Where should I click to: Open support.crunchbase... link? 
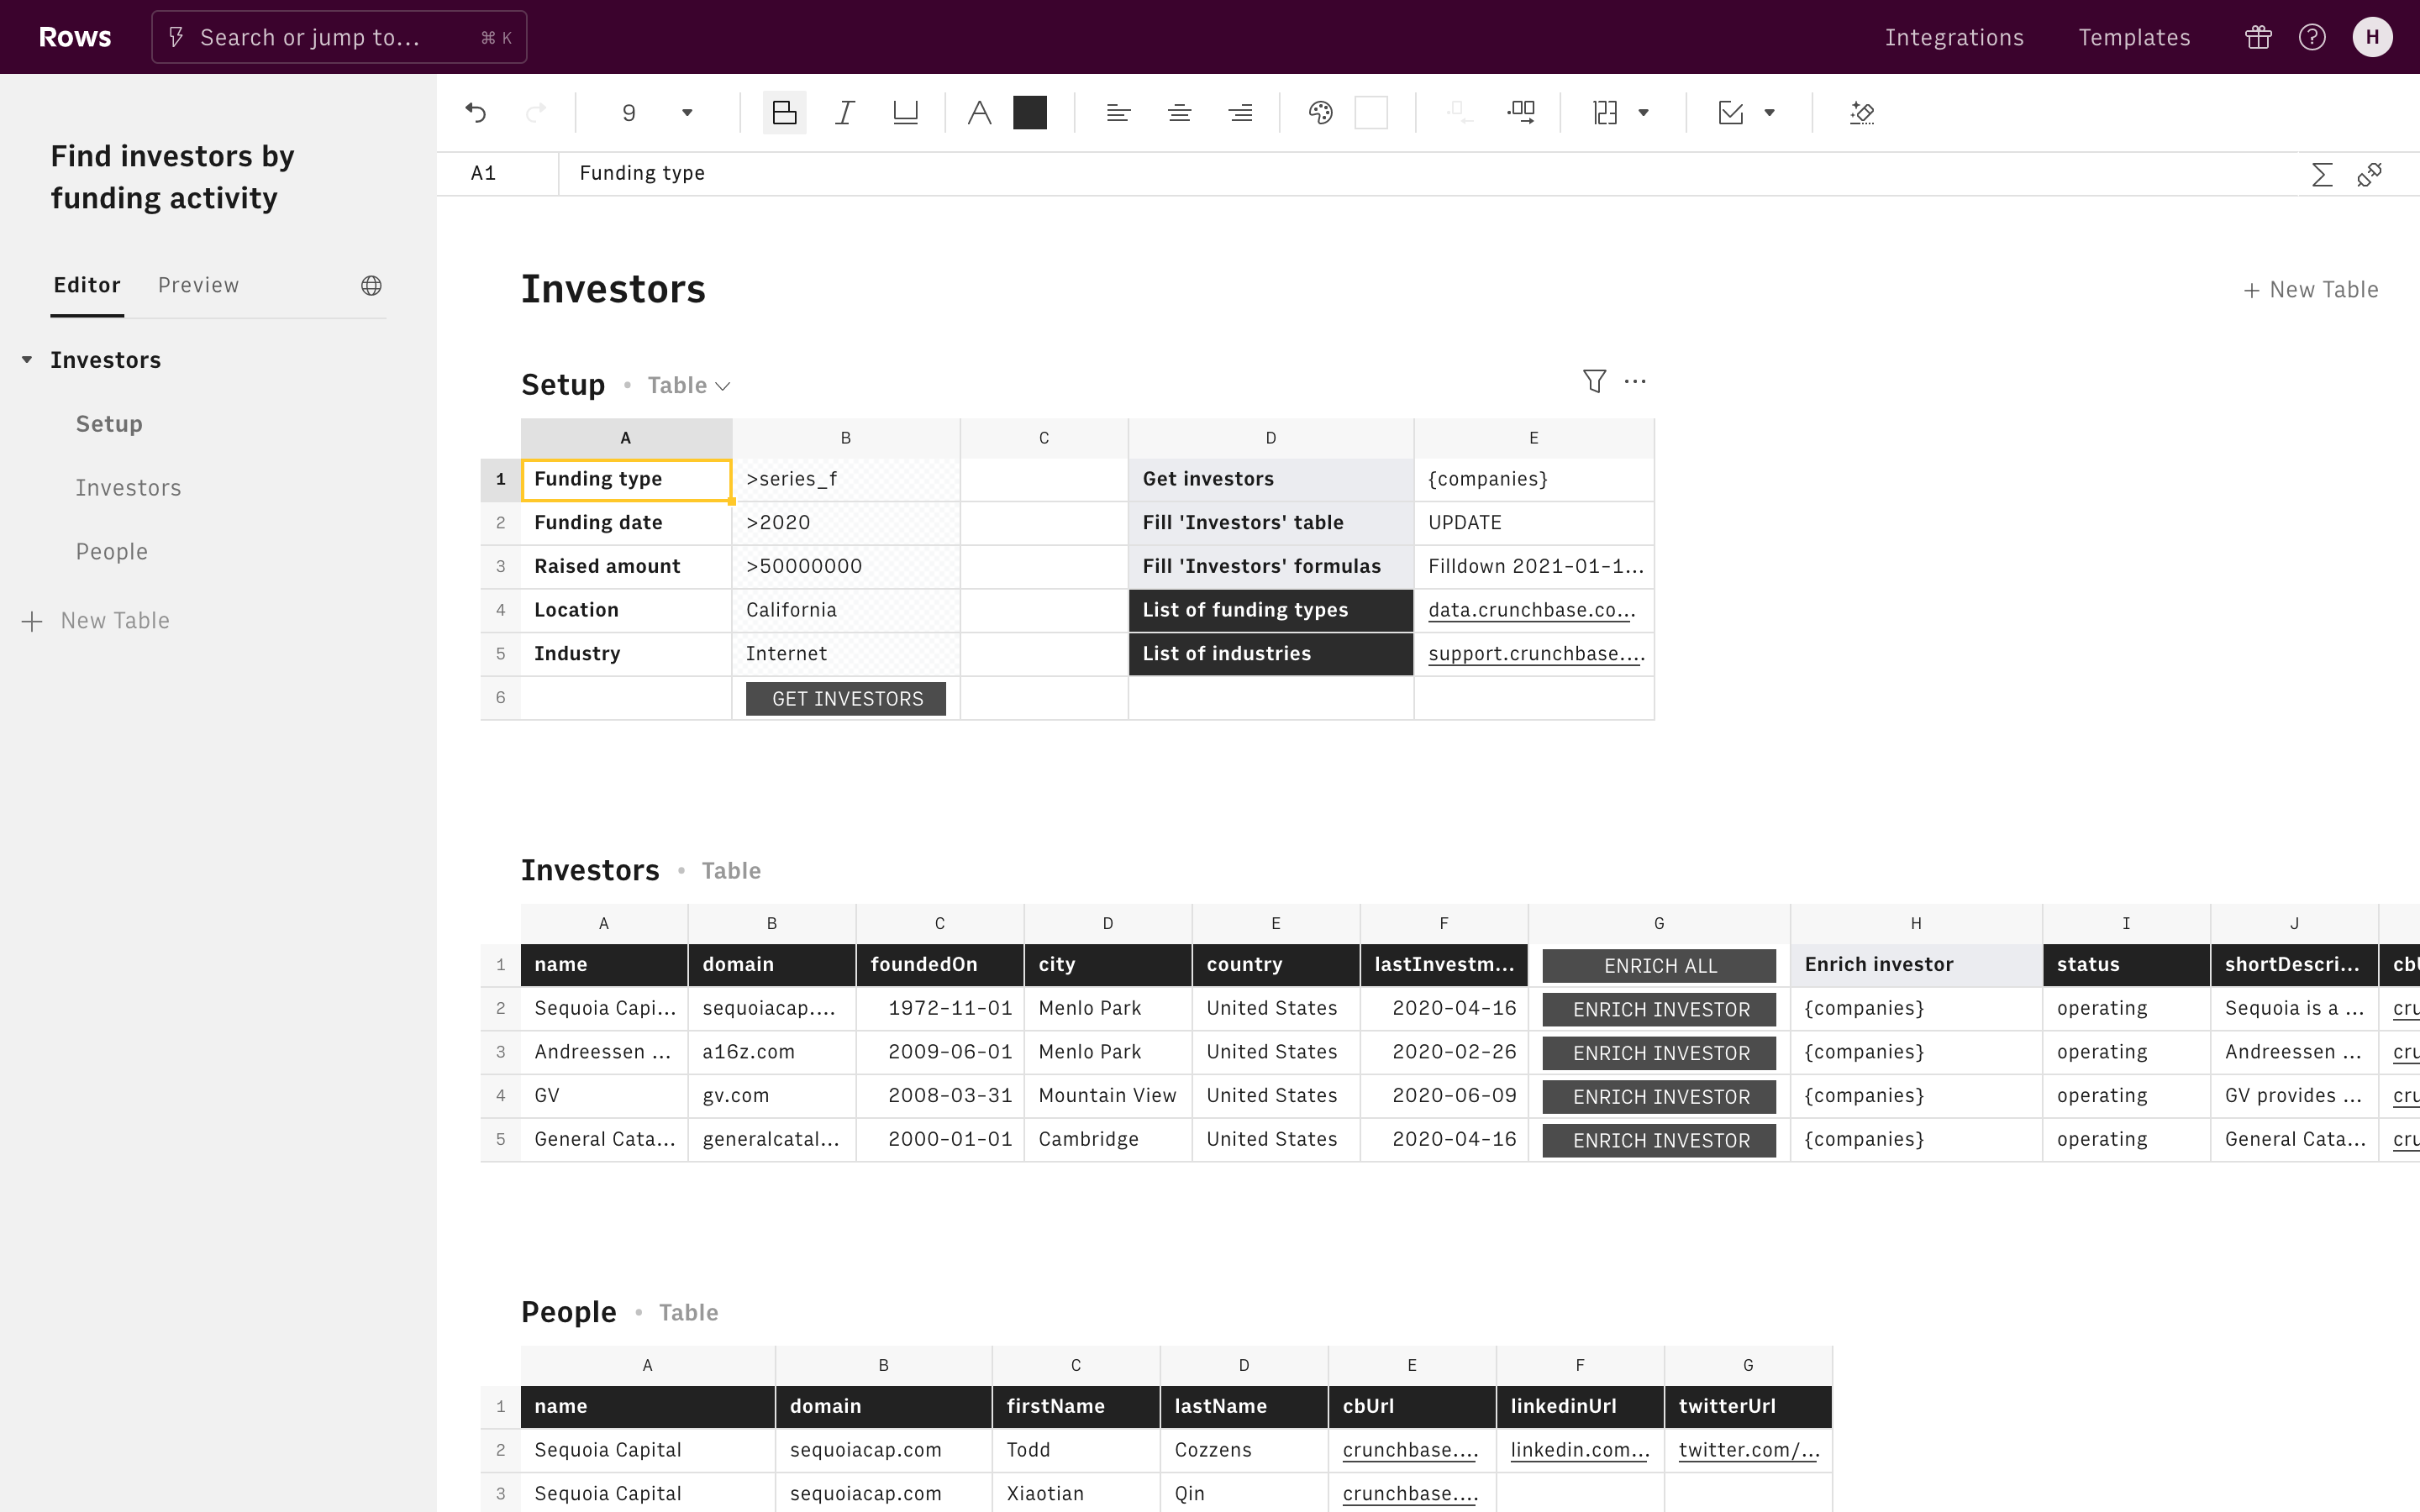click(1535, 654)
